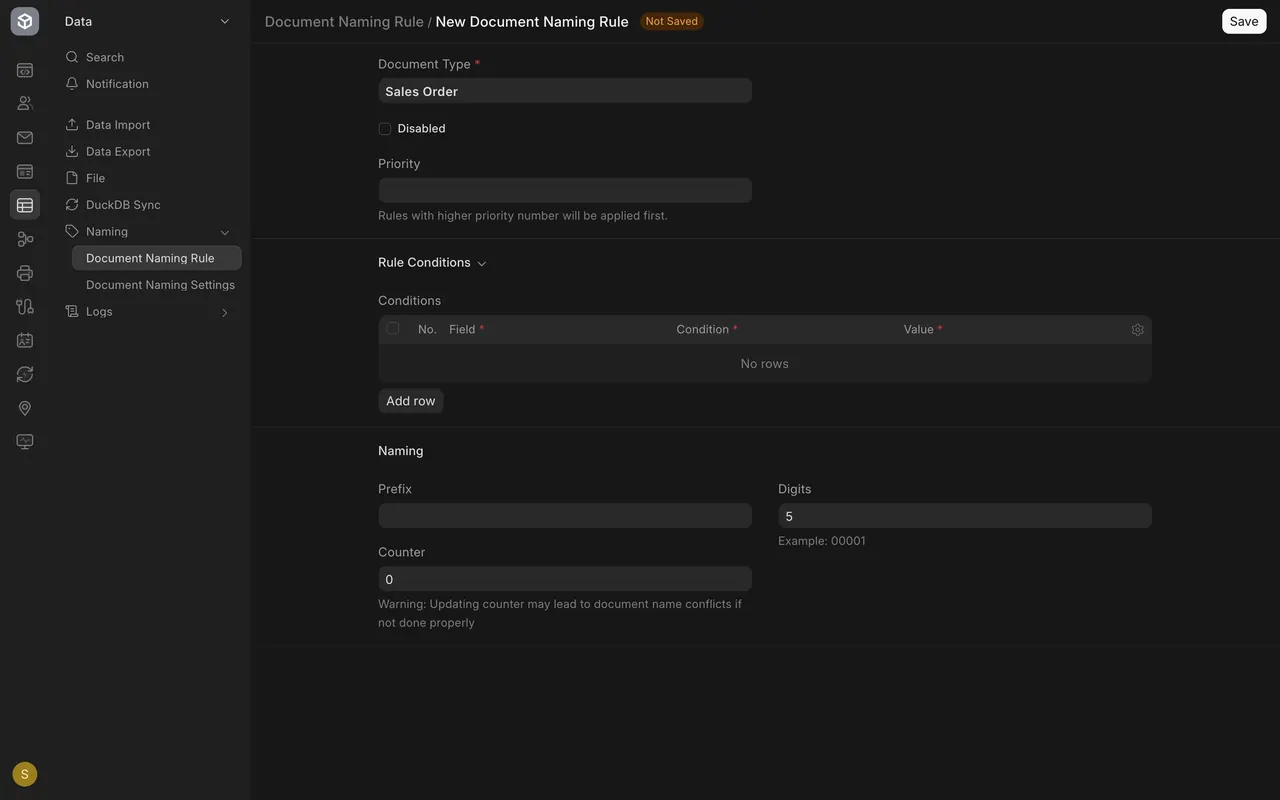Click the S user avatar
The image size is (1280, 800).
click(25, 774)
